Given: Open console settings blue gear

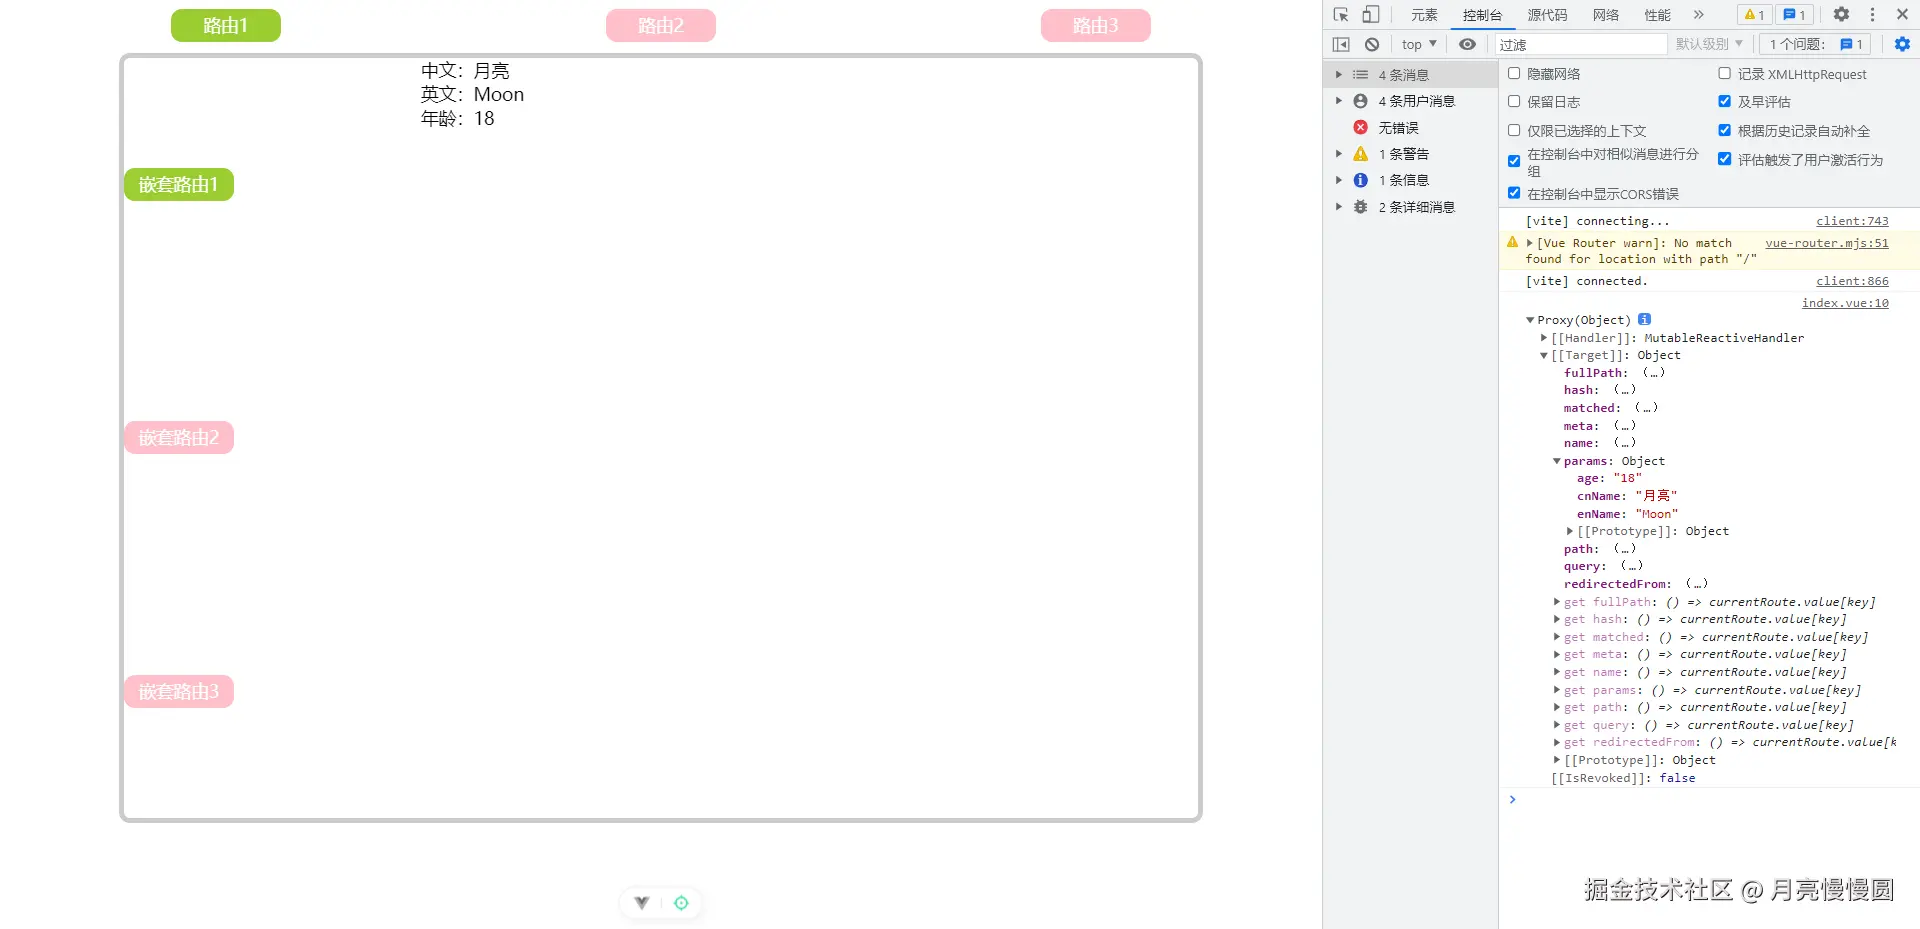Looking at the screenshot, I should tap(1902, 44).
